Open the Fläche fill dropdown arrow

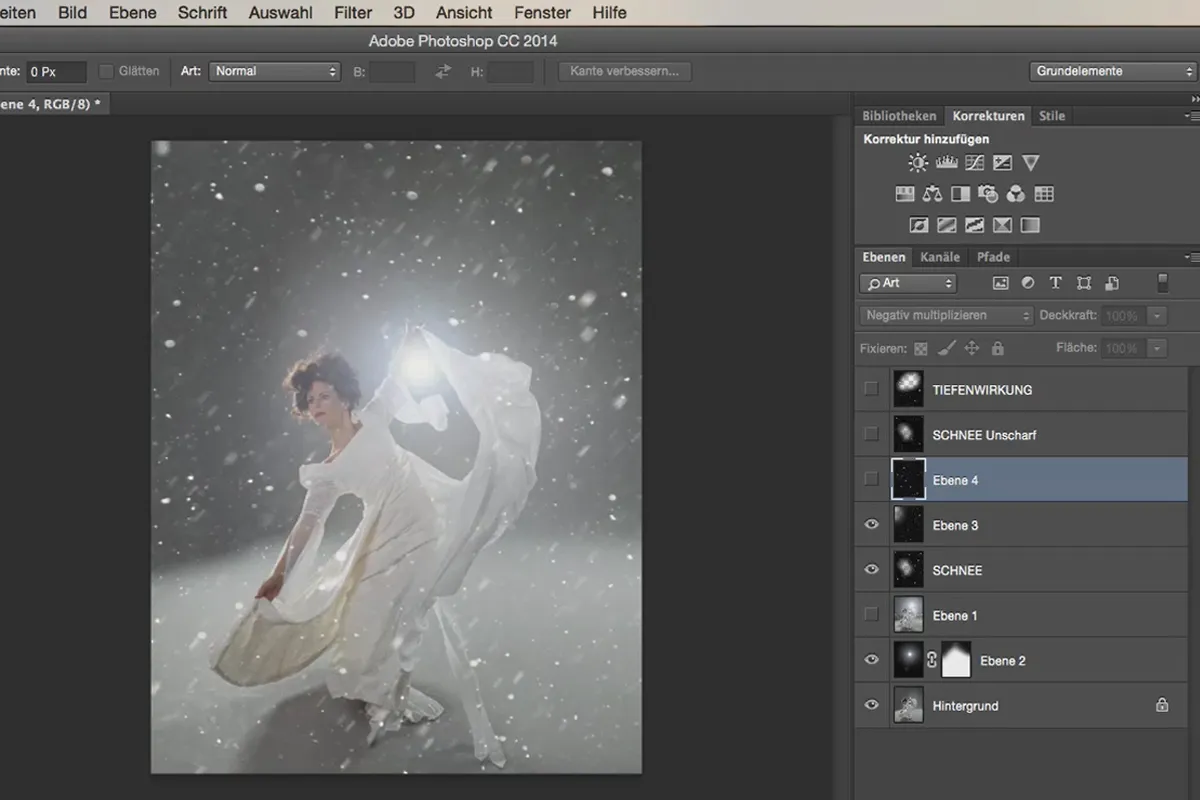[x=1157, y=348]
